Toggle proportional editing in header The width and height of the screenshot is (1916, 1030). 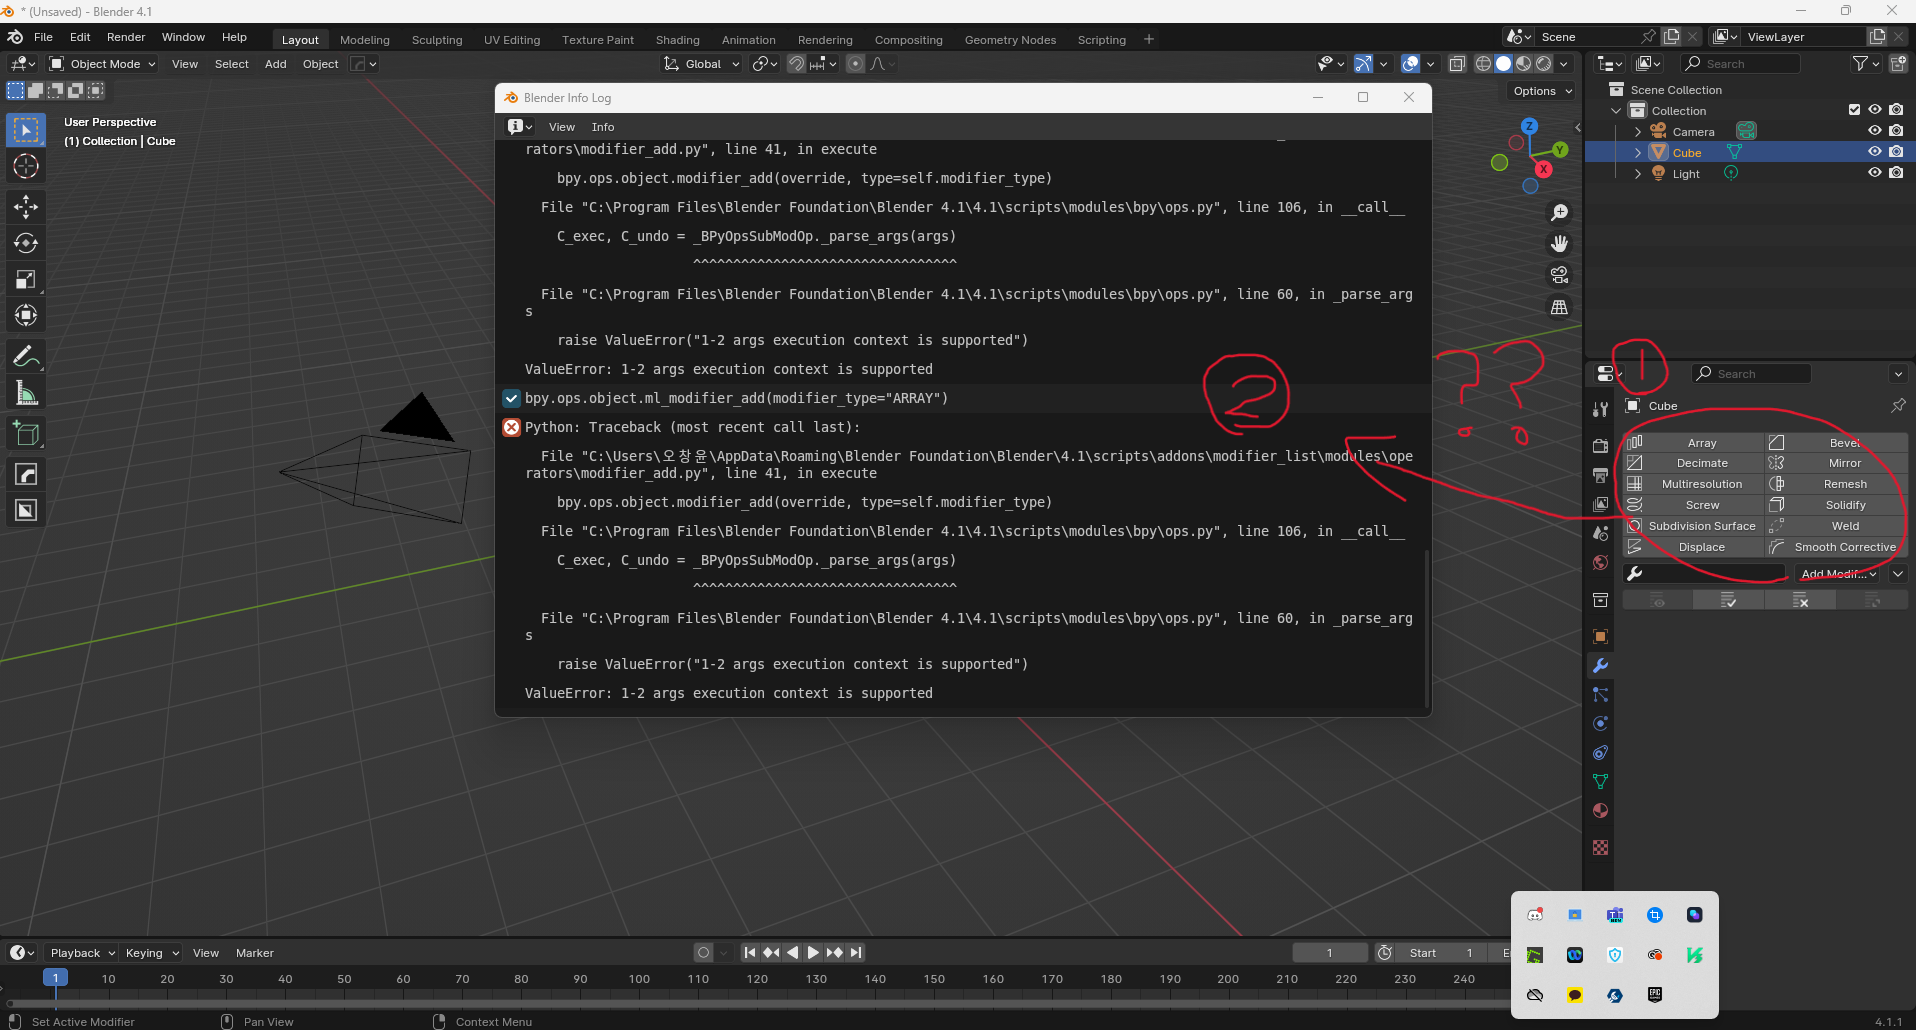855,64
